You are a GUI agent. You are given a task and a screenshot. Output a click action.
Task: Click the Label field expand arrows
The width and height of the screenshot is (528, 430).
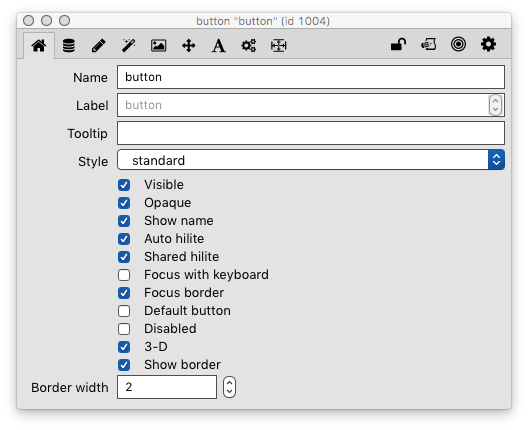495,105
